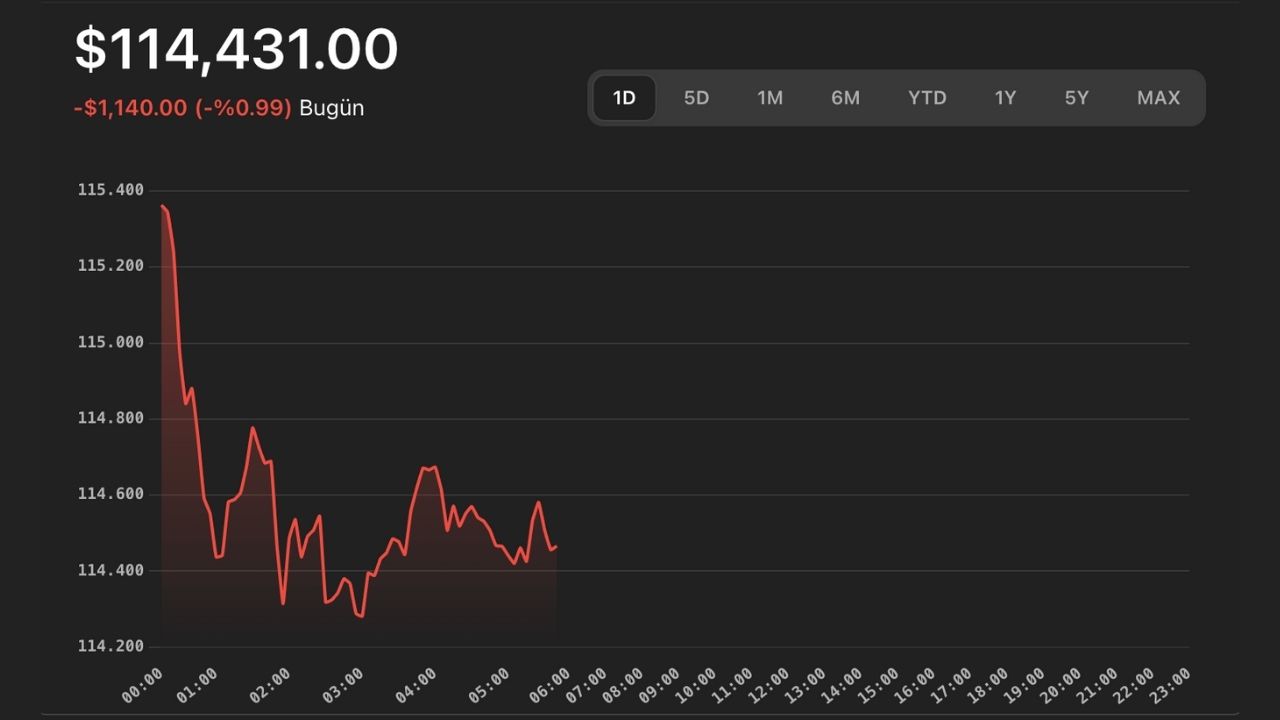Click the 115.400 y-axis value
This screenshot has width=1280, height=720.
[111, 189]
